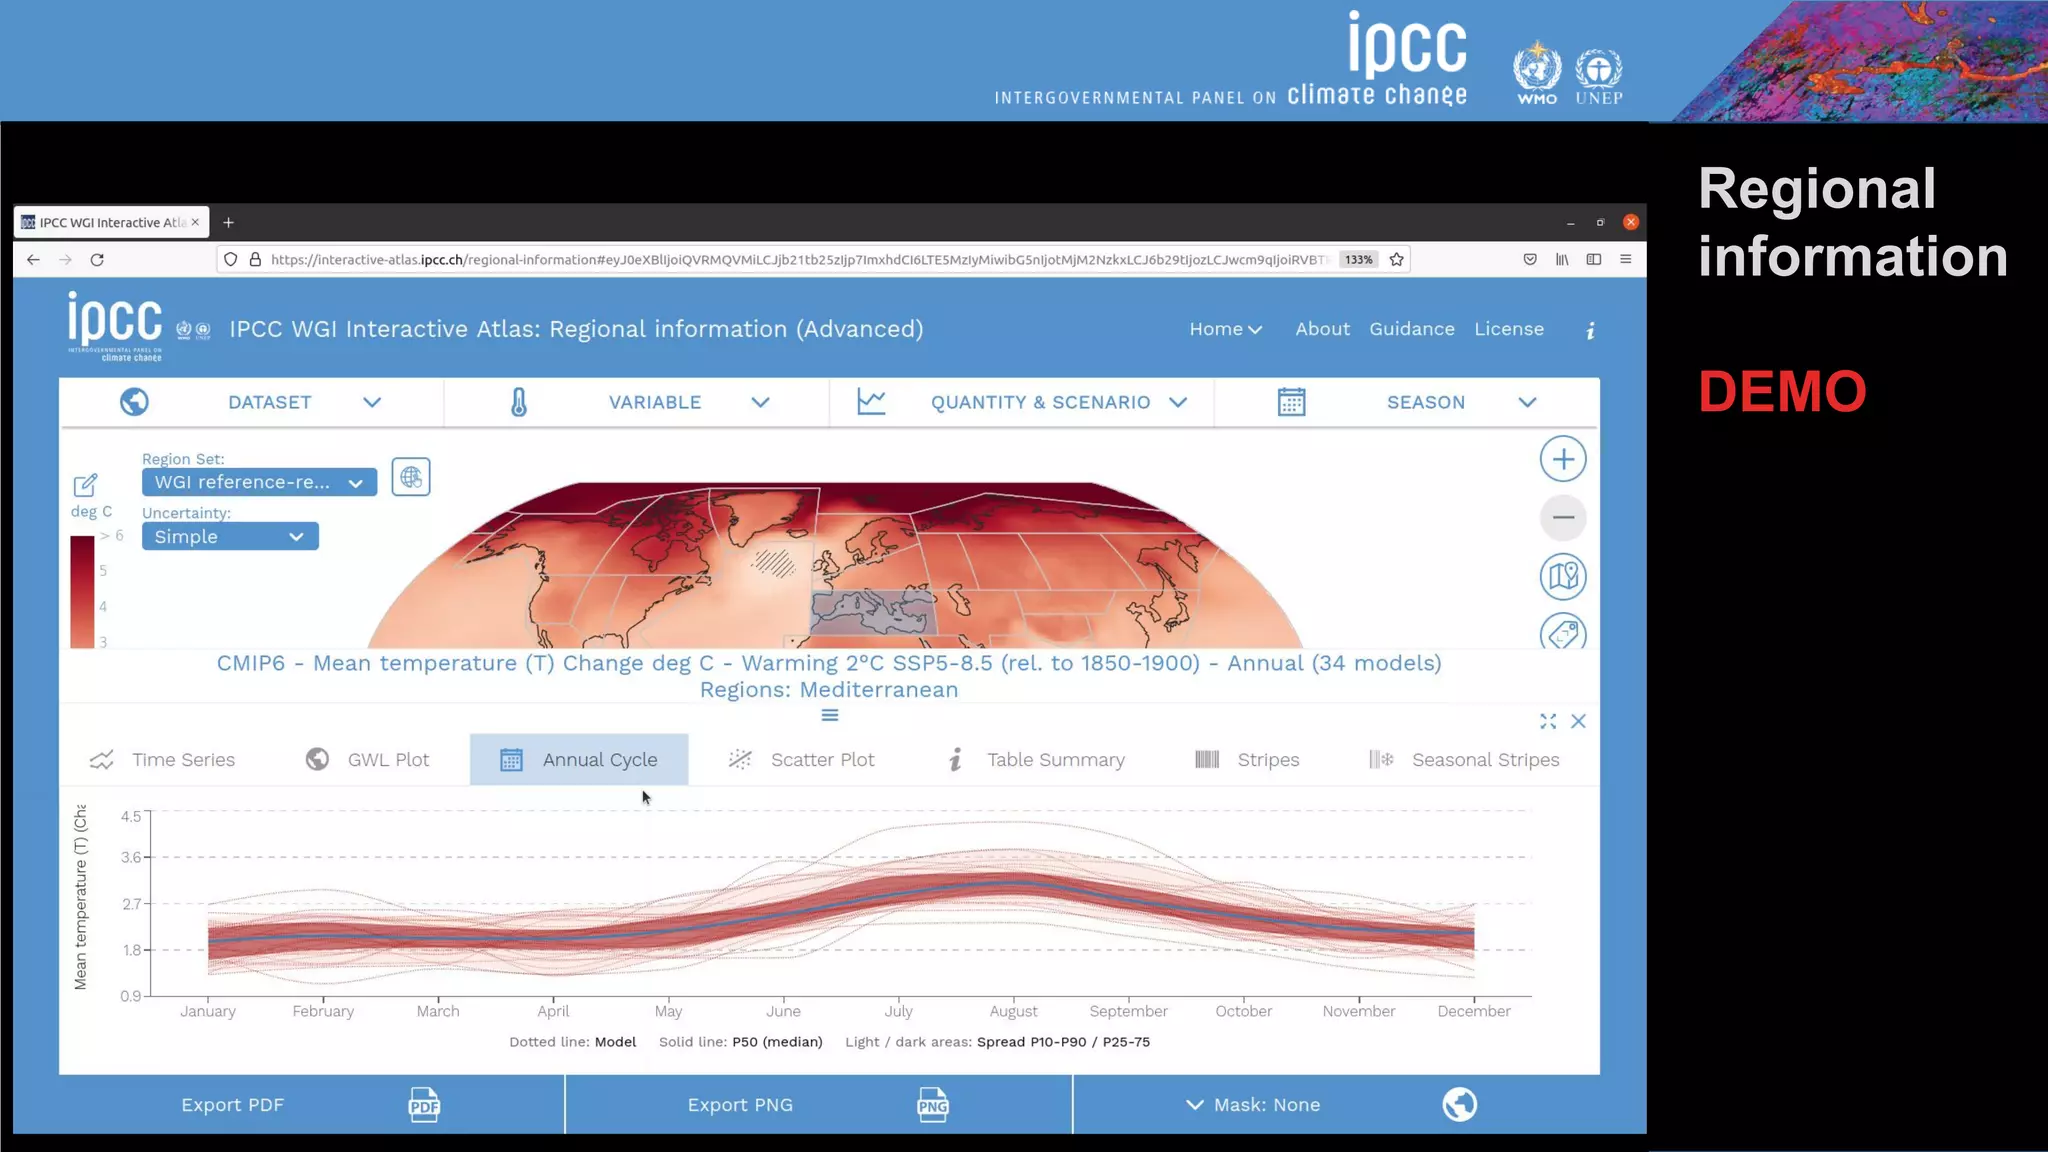Open the Region Set WGI reference dropdown
Image resolution: width=2048 pixels, height=1152 pixels.
point(259,482)
